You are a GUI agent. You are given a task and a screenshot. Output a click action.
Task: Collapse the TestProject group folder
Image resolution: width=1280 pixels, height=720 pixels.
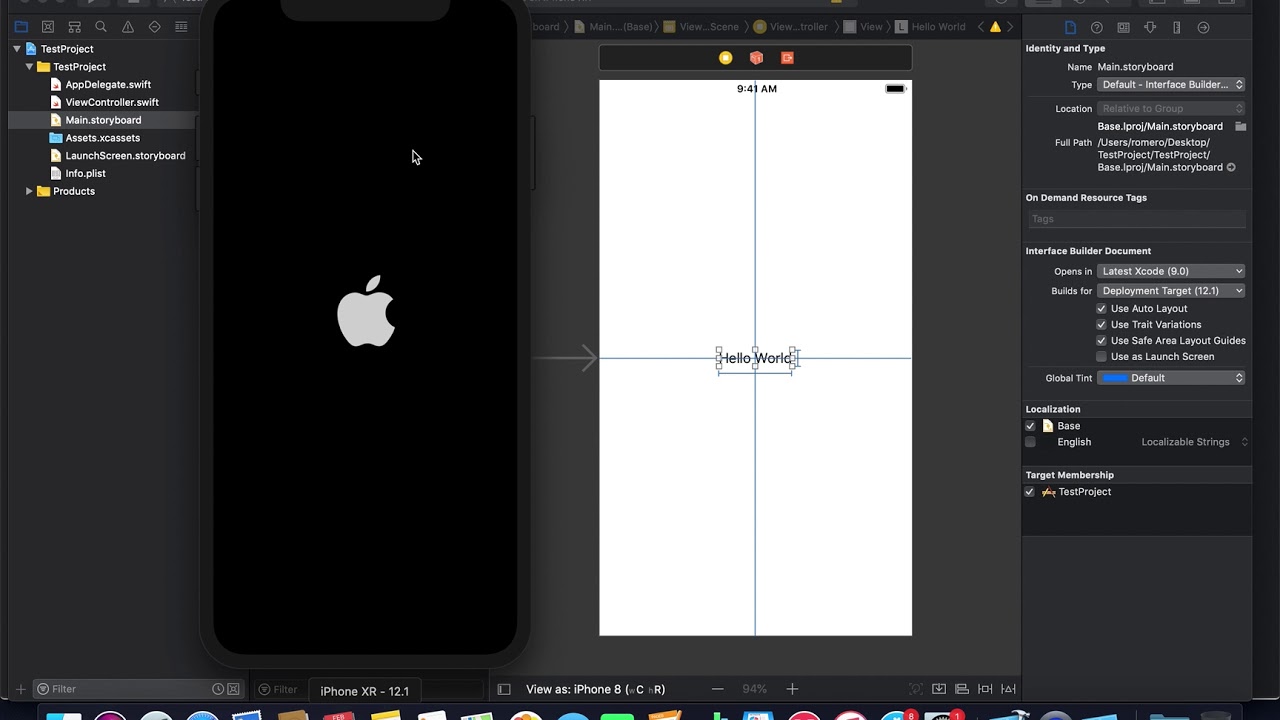coord(29,67)
